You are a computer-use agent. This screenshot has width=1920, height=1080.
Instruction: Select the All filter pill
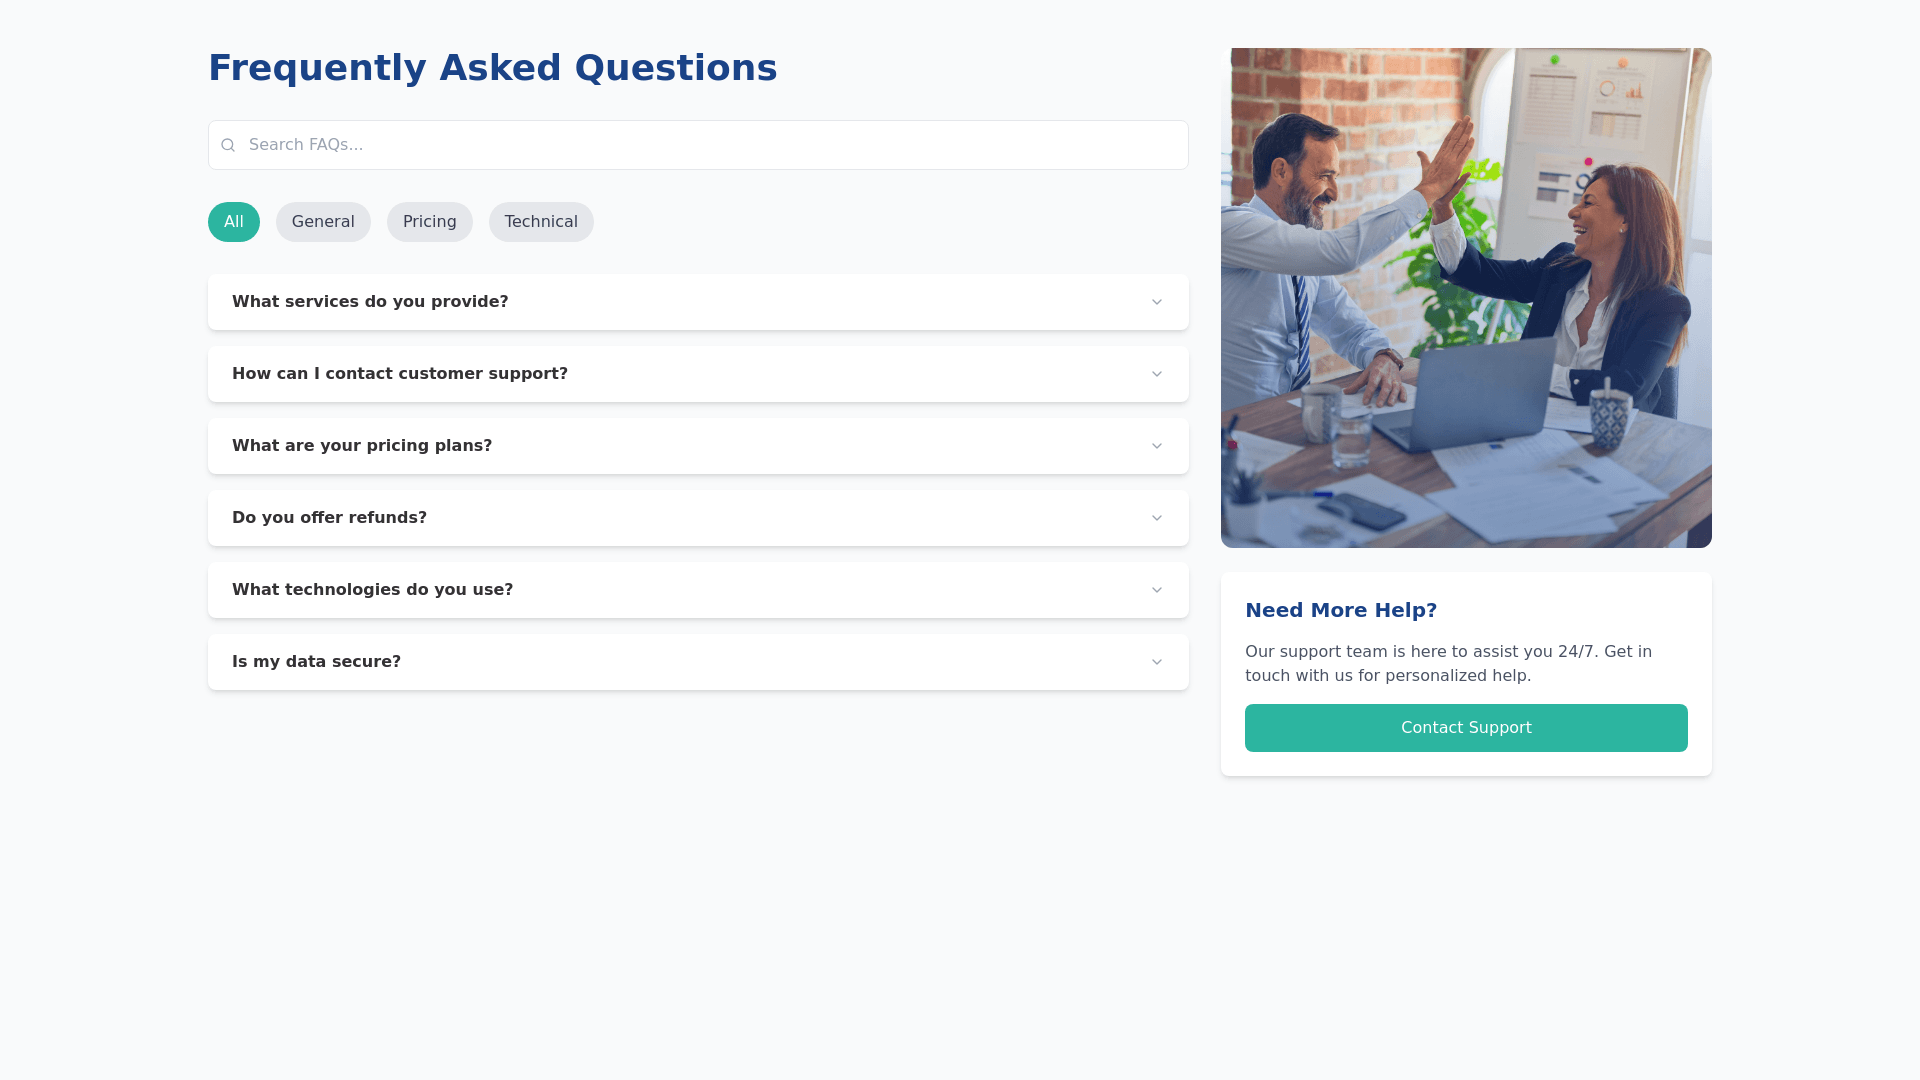(x=233, y=222)
